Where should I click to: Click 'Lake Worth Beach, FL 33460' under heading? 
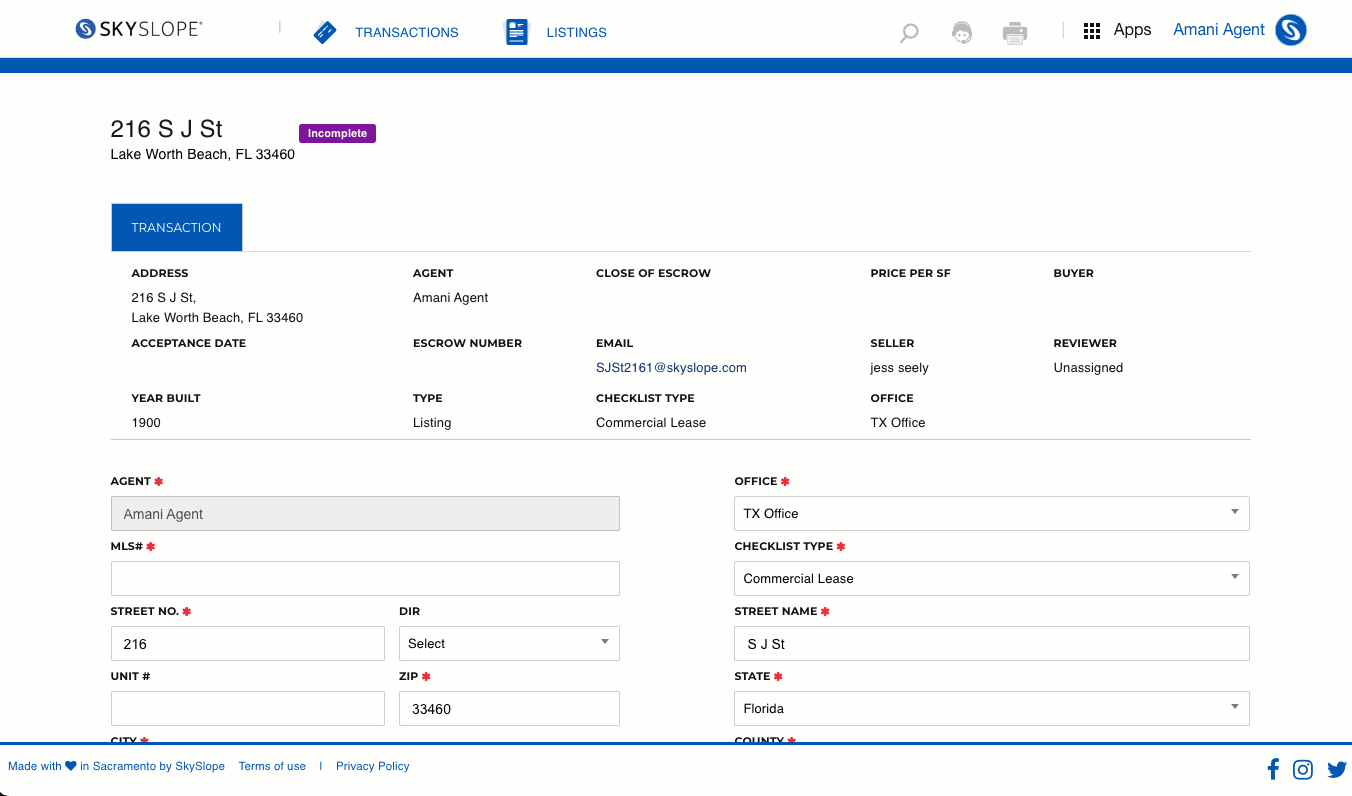point(202,154)
